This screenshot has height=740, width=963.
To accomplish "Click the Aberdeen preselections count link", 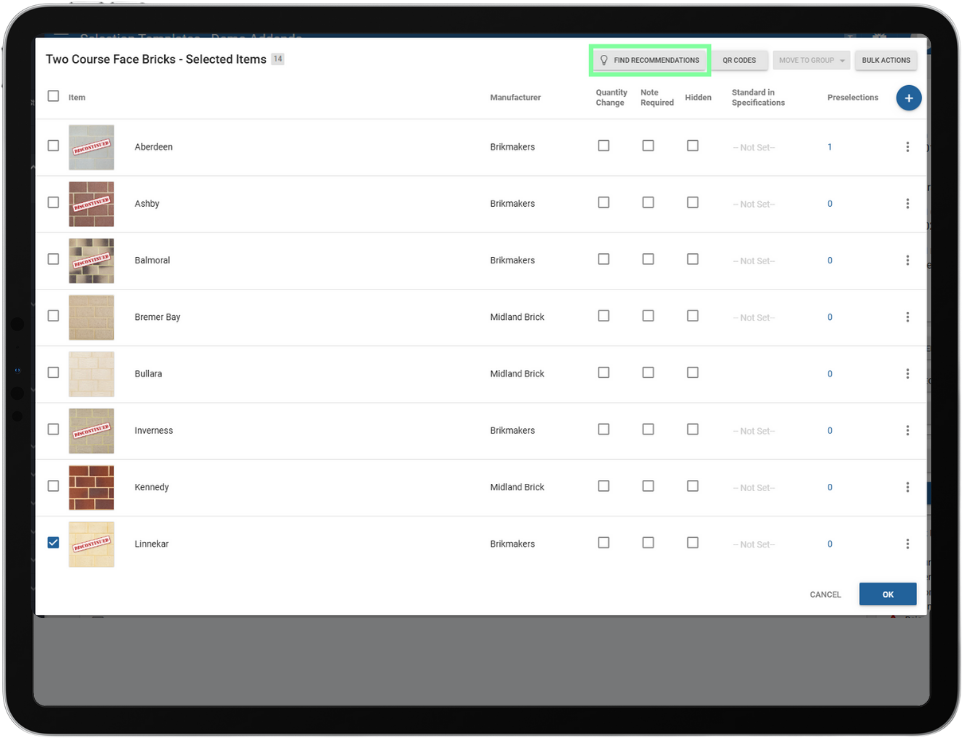I will [x=829, y=147].
